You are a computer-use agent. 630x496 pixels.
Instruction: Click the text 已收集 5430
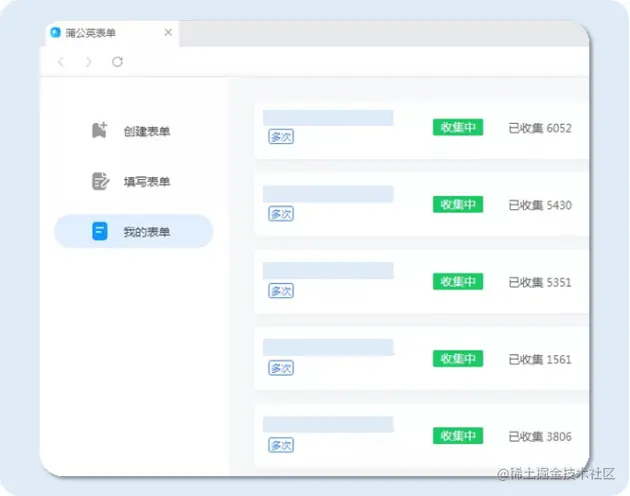click(540, 205)
